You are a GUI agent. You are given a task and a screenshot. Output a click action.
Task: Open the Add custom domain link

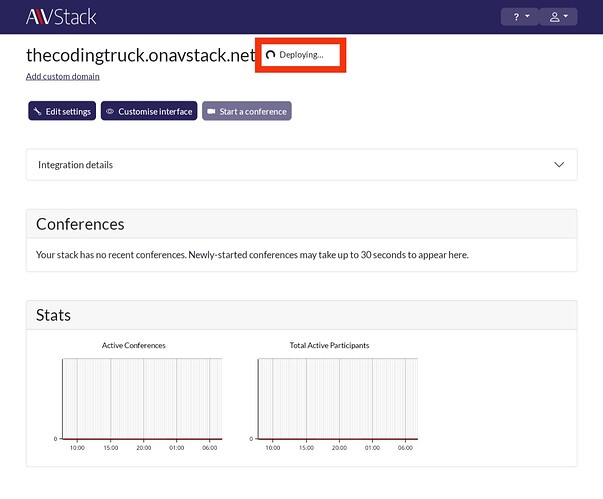[x=63, y=76]
